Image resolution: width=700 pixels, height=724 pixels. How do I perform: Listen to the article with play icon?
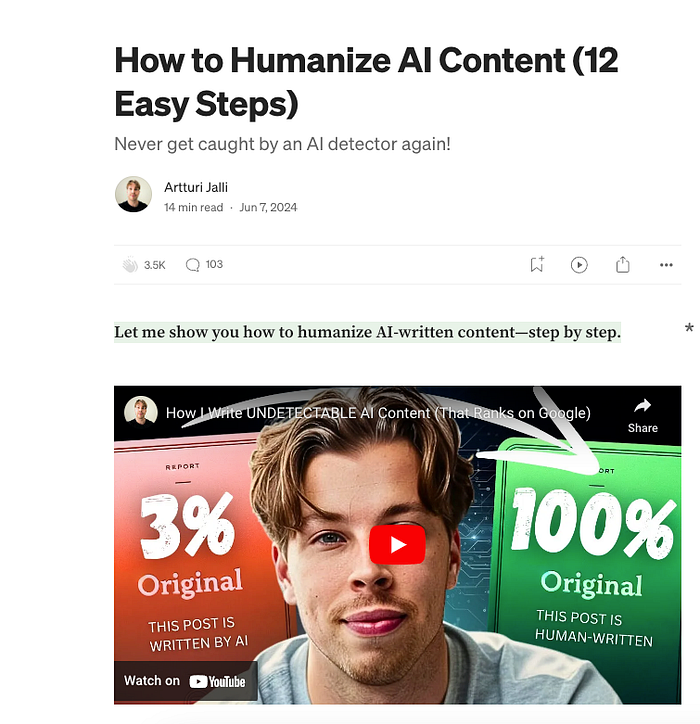[x=579, y=265]
